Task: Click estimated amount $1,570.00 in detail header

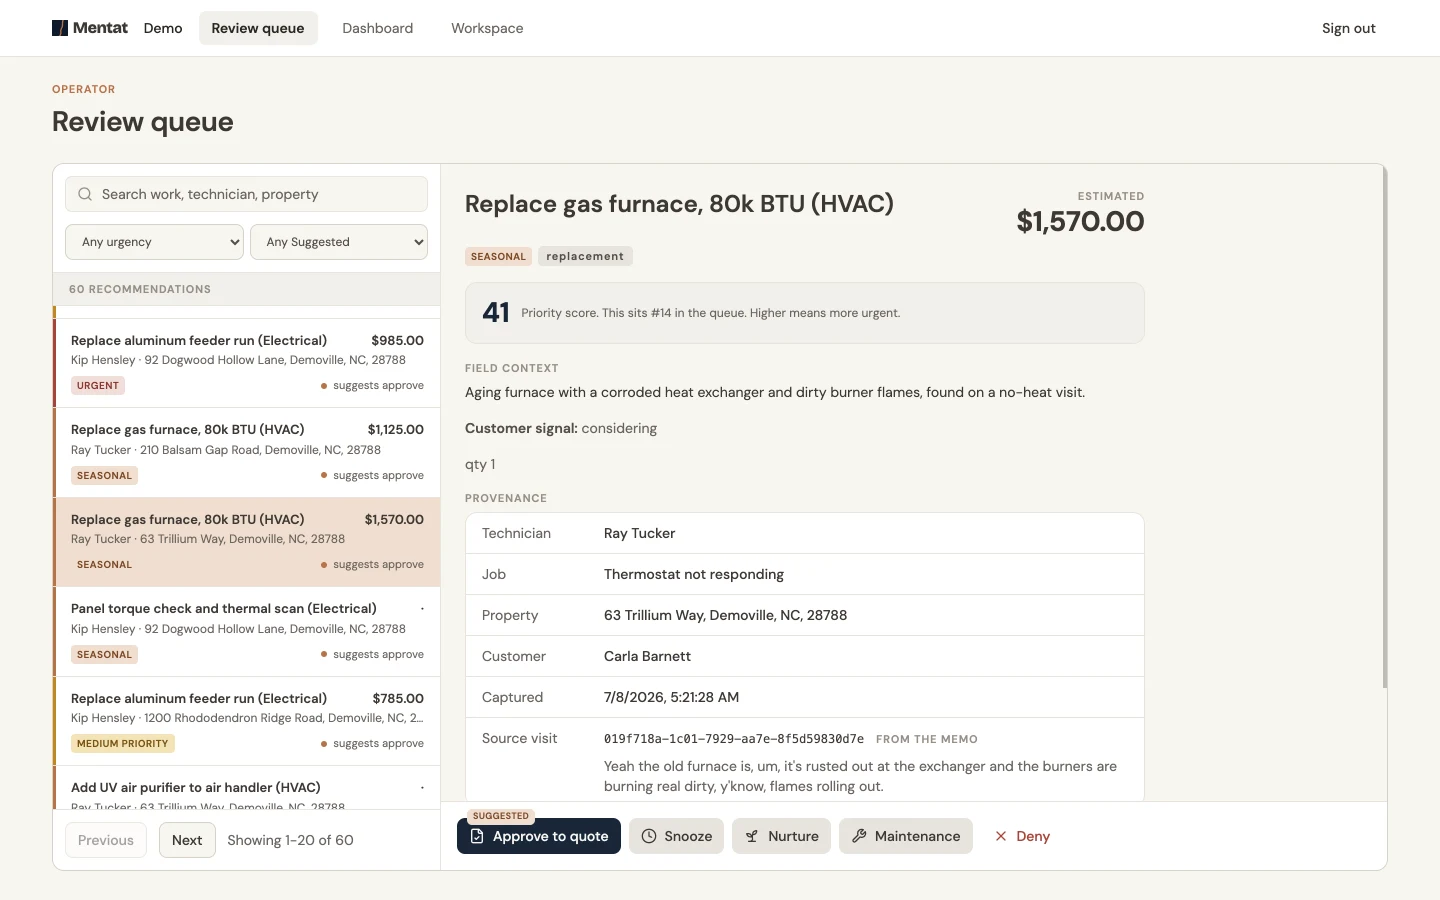Action: click(1080, 221)
